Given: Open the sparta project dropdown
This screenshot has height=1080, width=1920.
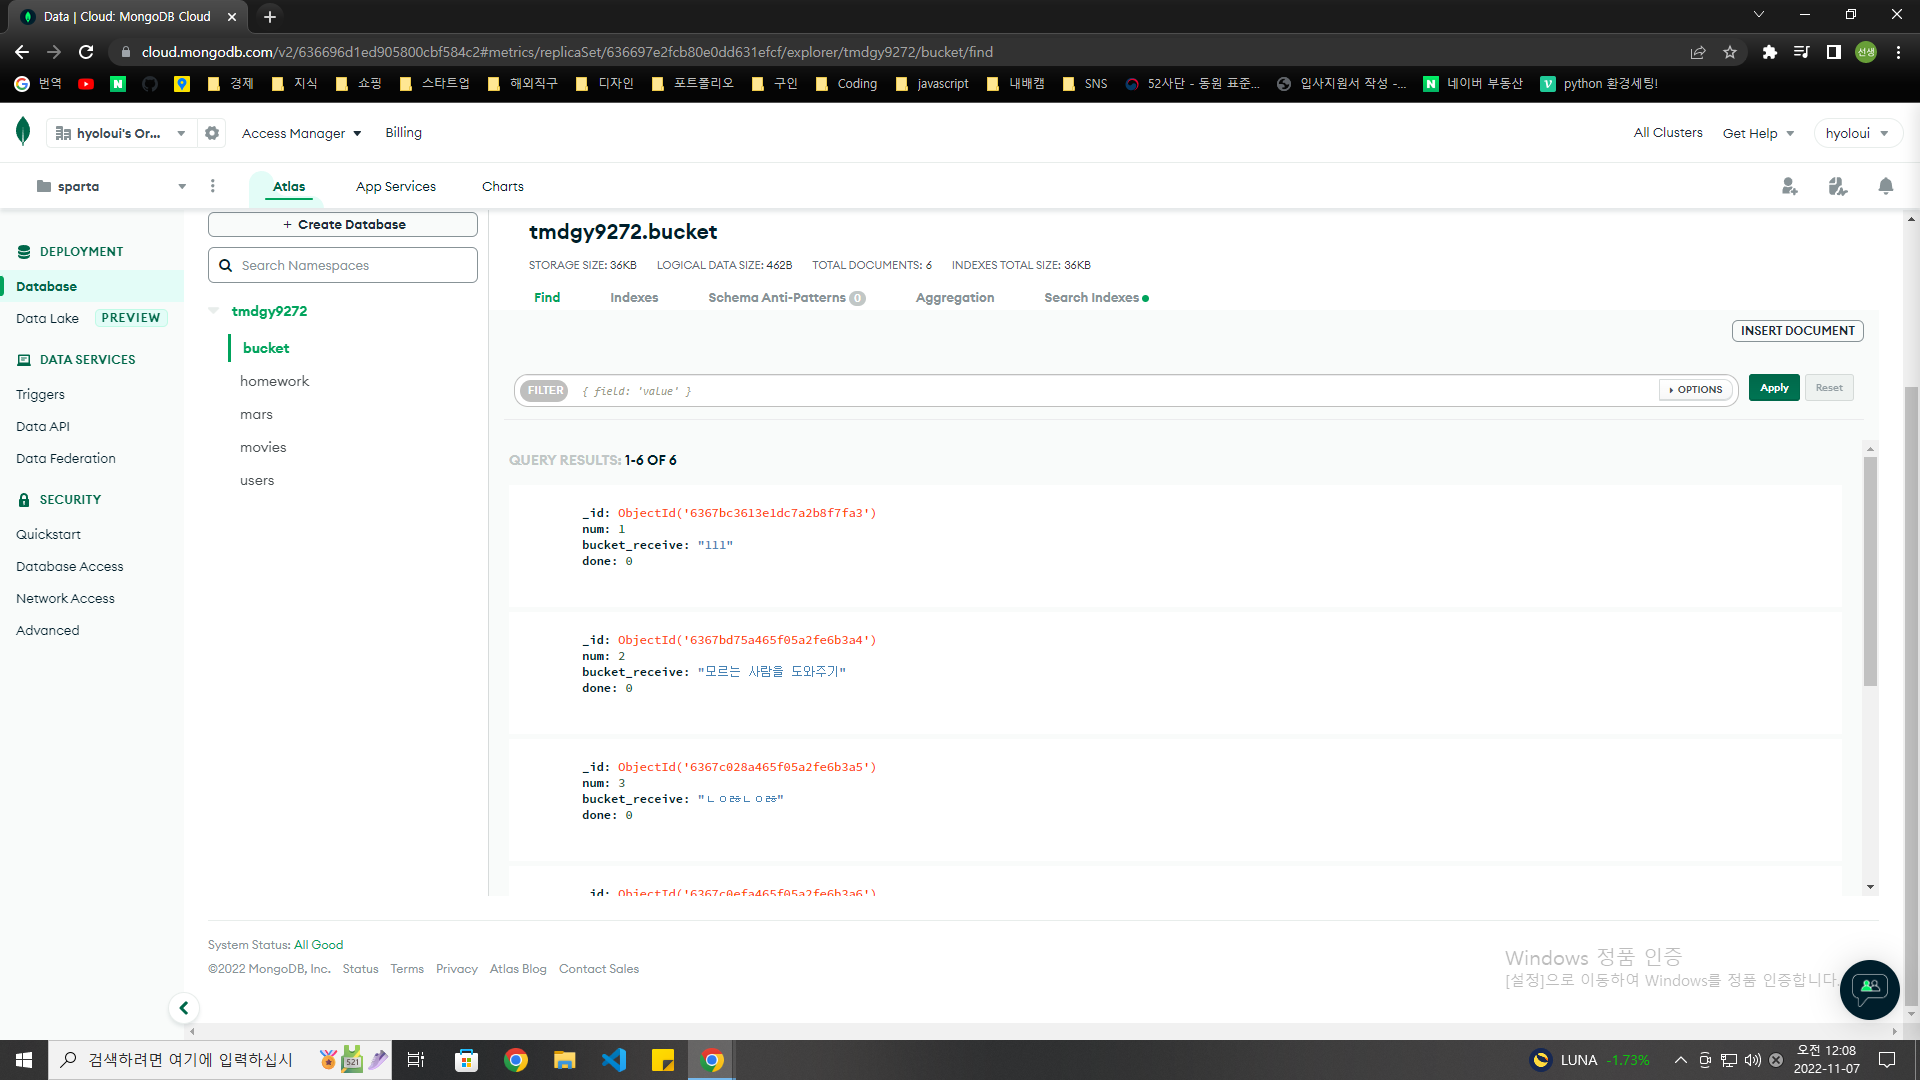Looking at the screenshot, I should [110, 186].
